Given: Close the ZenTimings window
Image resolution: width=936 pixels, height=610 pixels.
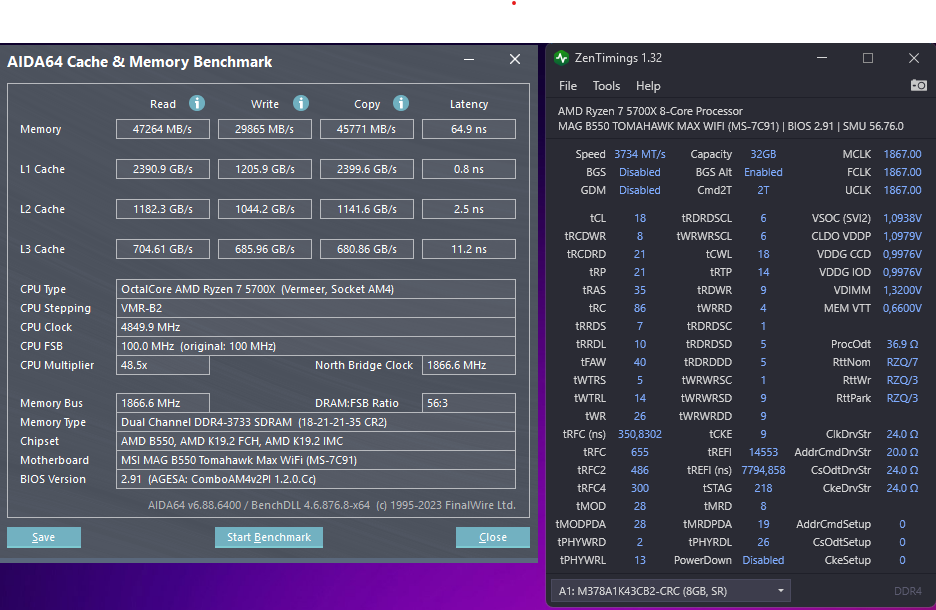Looking at the screenshot, I should point(914,58).
